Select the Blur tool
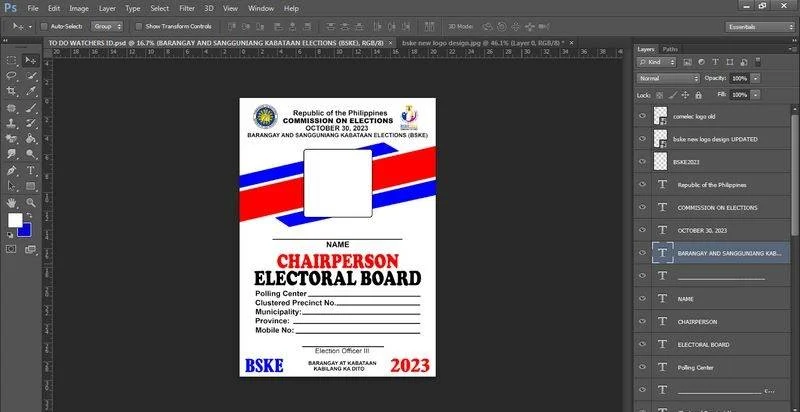The height and width of the screenshot is (412, 800). 12,154
